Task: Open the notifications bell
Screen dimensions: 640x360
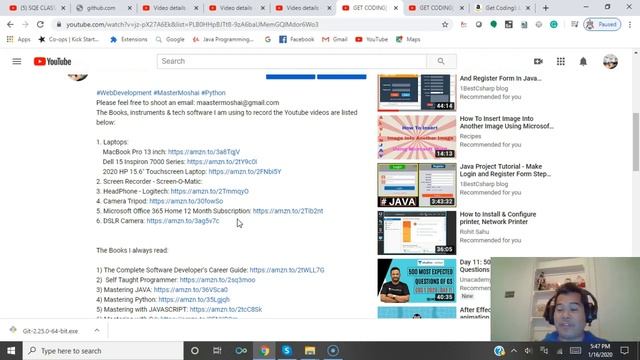Action: point(583,61)
